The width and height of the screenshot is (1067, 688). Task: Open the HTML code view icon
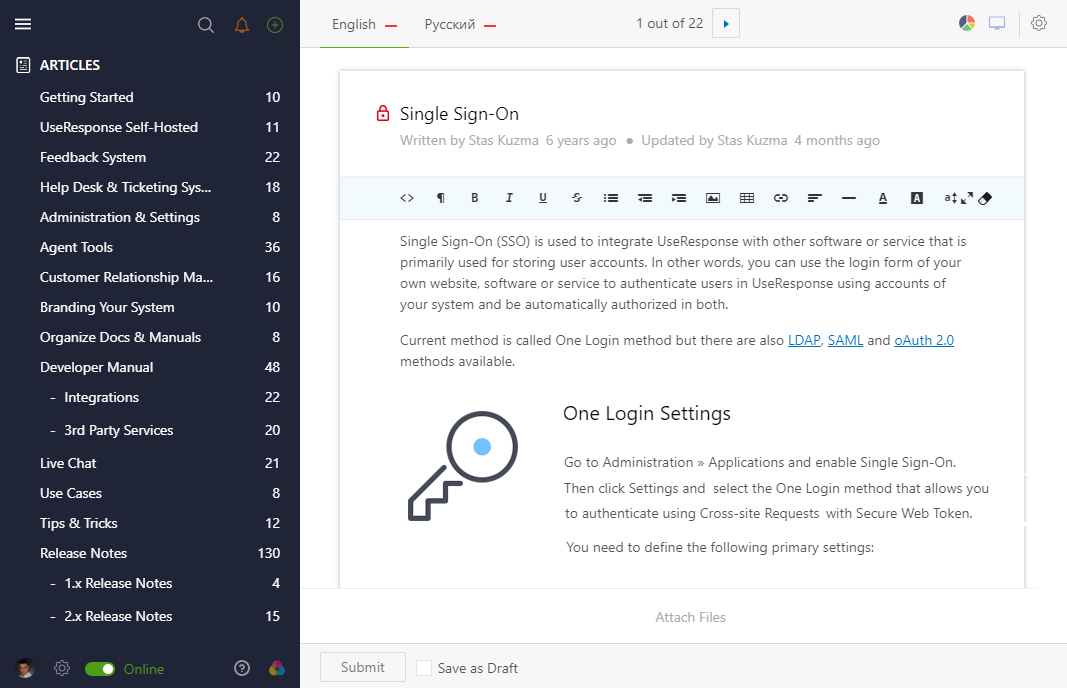point(407,198)
